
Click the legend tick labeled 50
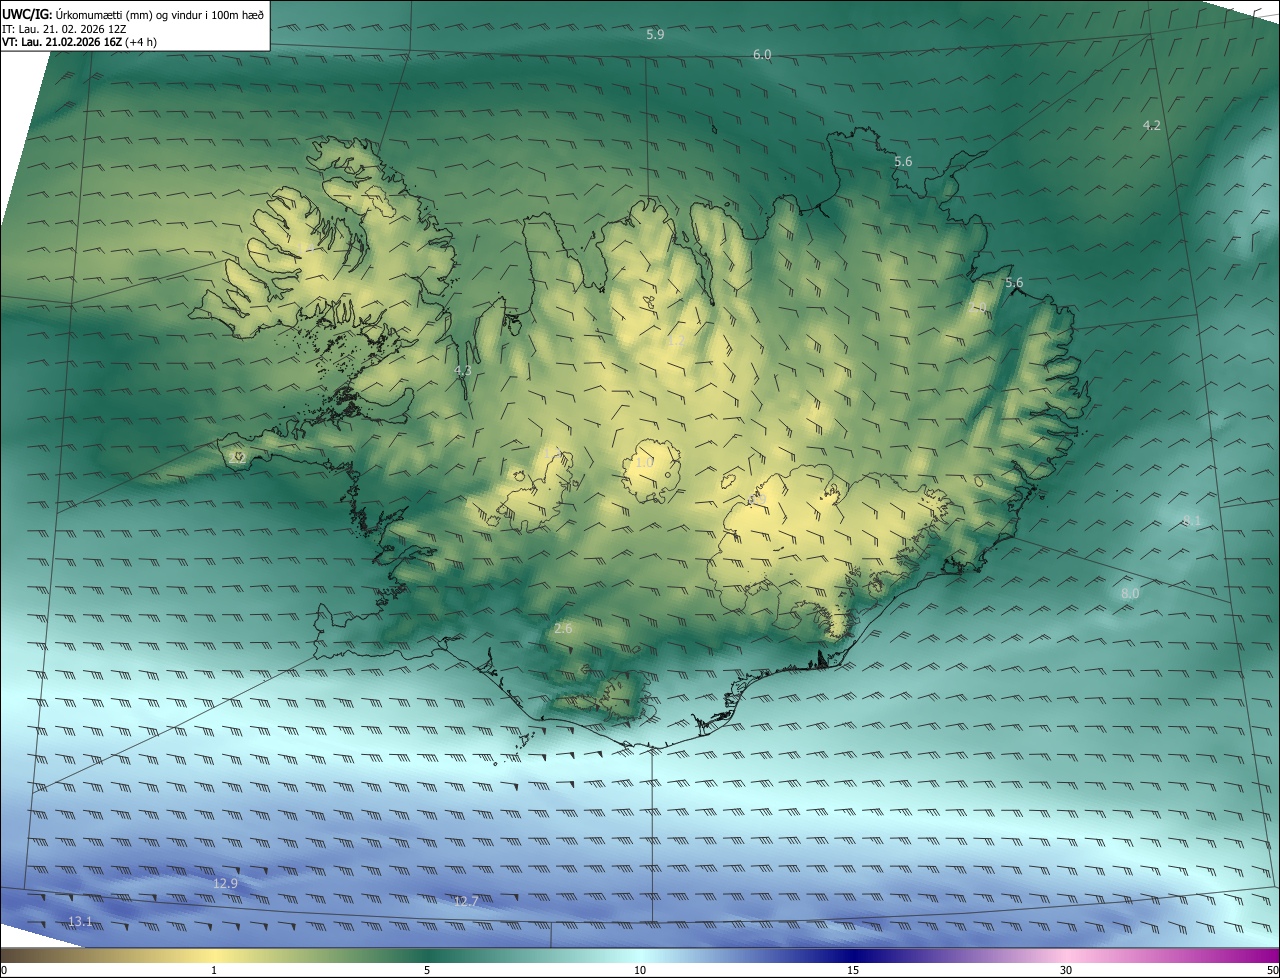coord(1272,970)
